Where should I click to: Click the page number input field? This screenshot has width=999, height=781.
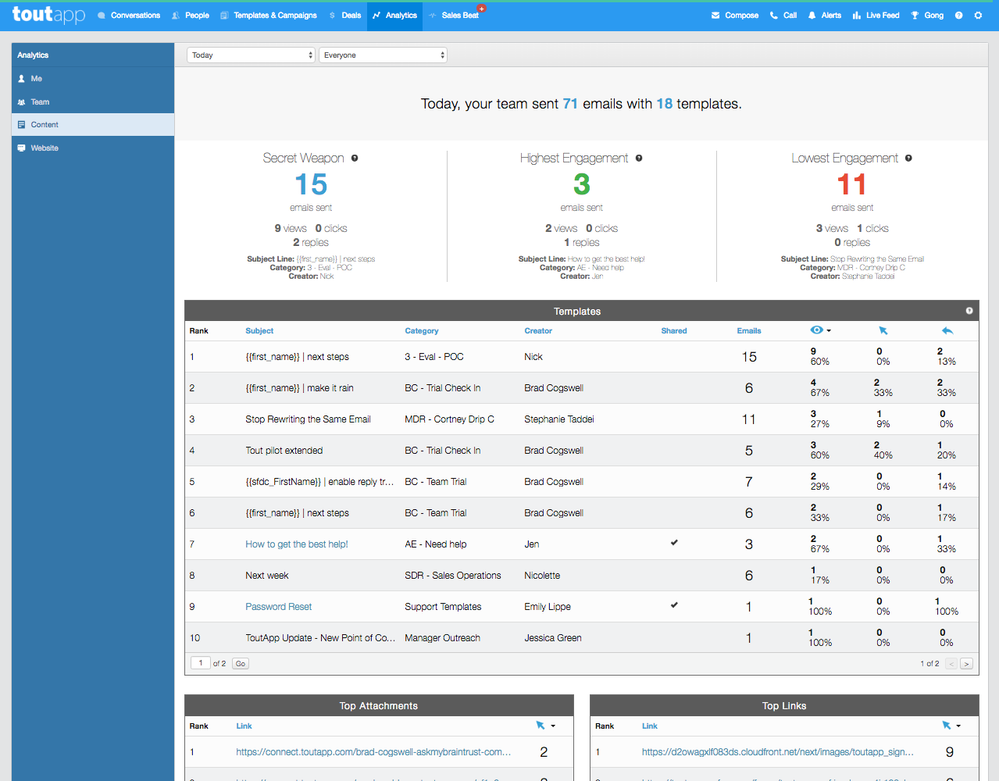pos(201,663)
